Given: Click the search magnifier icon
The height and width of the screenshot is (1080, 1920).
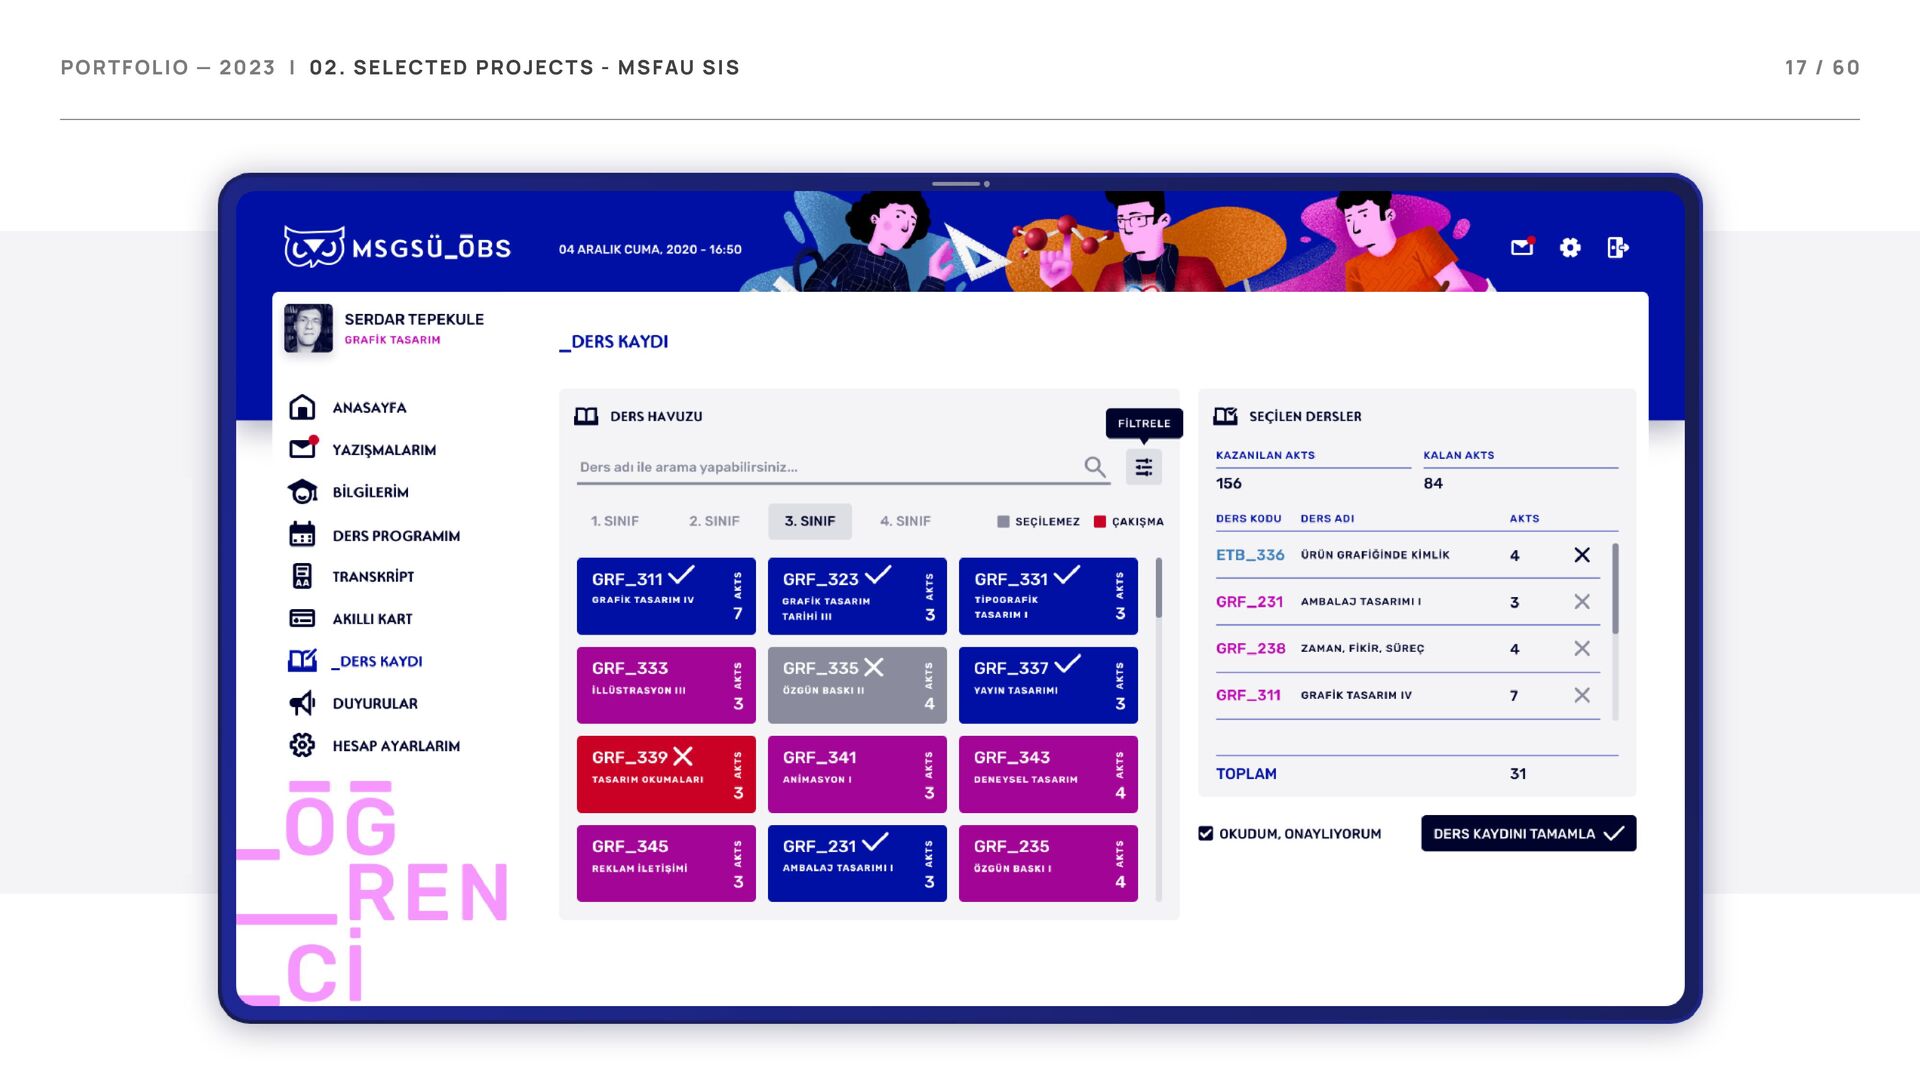Looking at the screenshot, I should [x=1095, y=467].
